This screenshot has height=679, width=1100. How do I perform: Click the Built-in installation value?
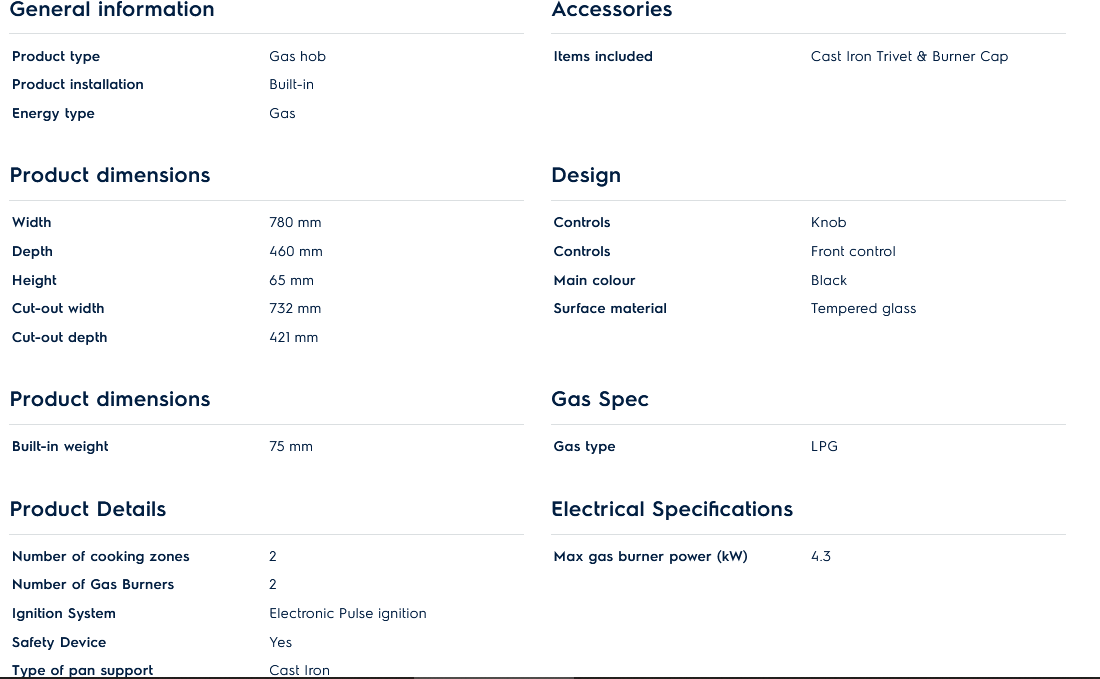click(x=291, y=85)
